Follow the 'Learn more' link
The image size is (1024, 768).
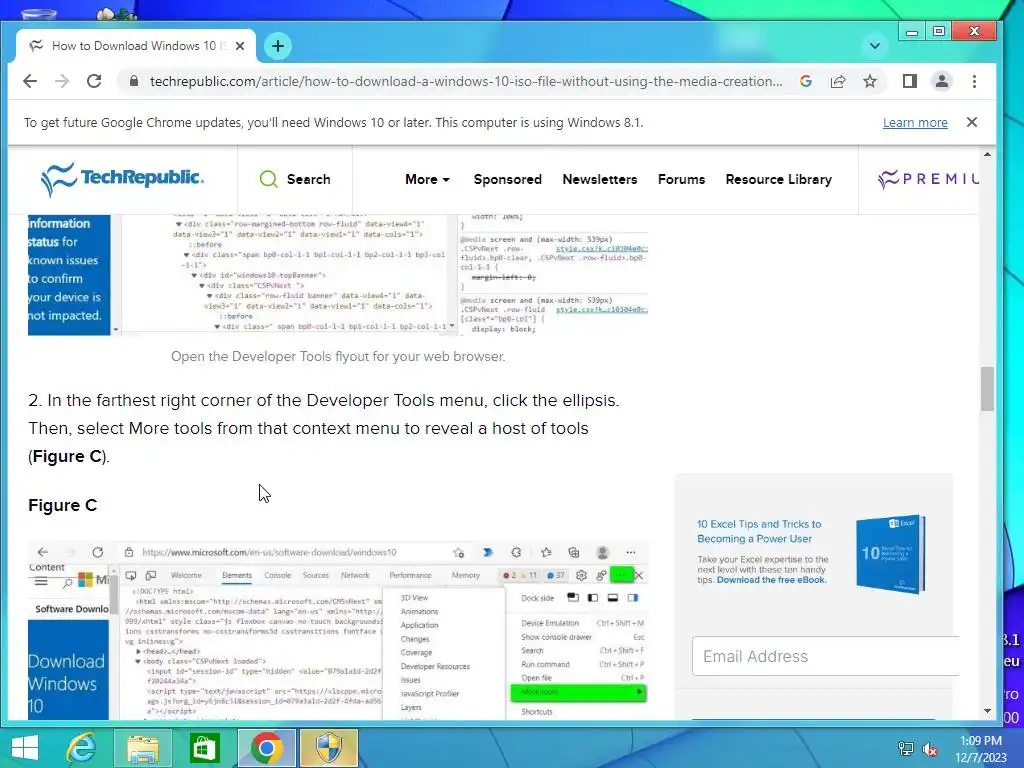coord(915,123)
